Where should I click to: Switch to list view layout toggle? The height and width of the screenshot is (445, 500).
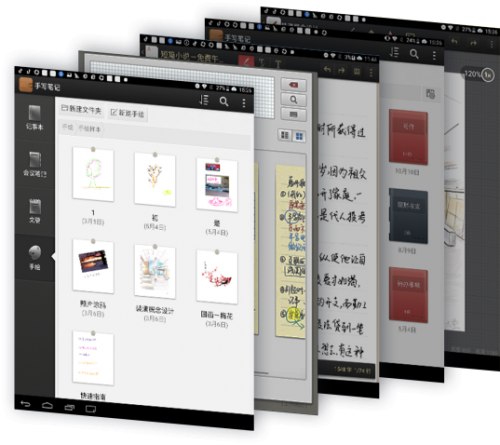click(285, 135)
